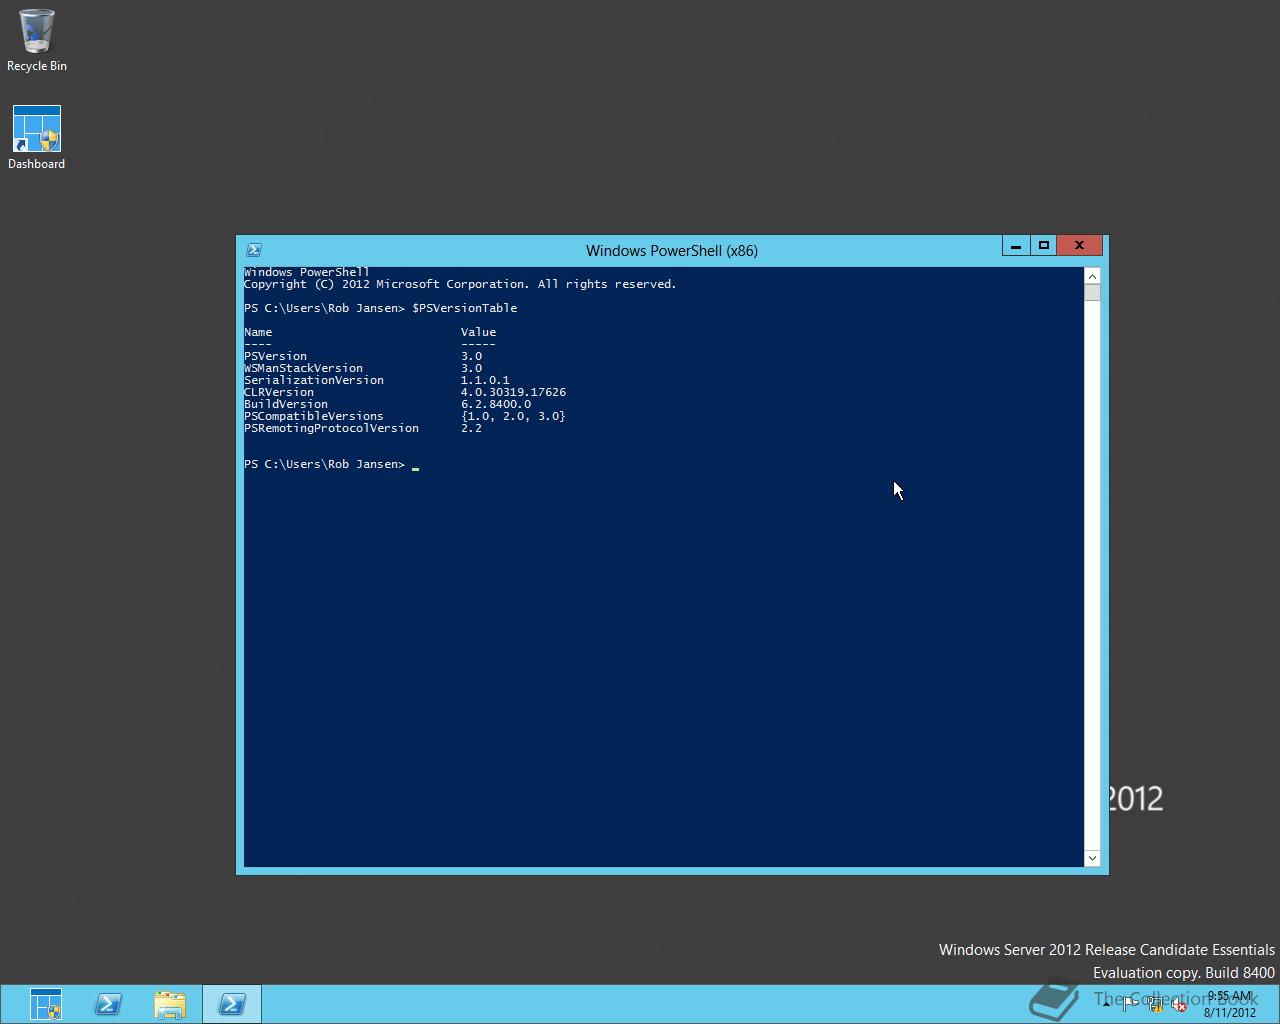Open network status tray icon
This screenshot has height=1024, width=1280.
coord(1155,1004)
